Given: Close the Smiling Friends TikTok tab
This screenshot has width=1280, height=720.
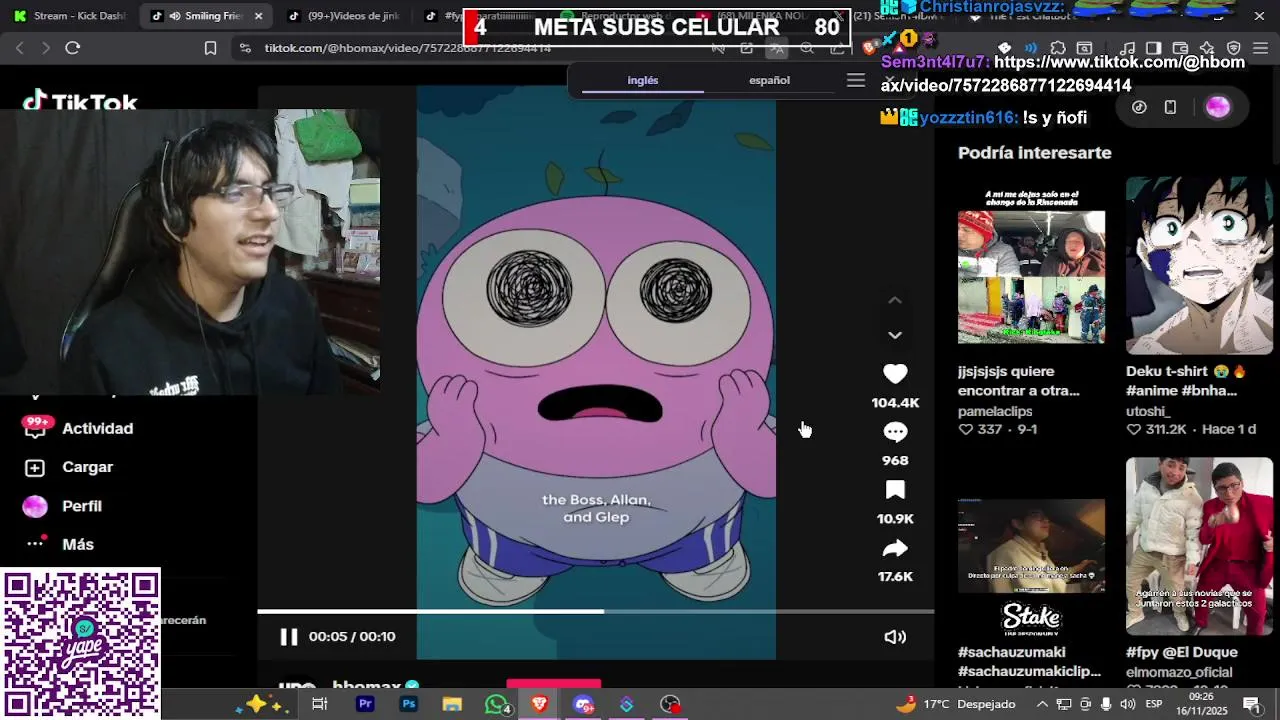Looking at the screenshot, I should point(259,16).
